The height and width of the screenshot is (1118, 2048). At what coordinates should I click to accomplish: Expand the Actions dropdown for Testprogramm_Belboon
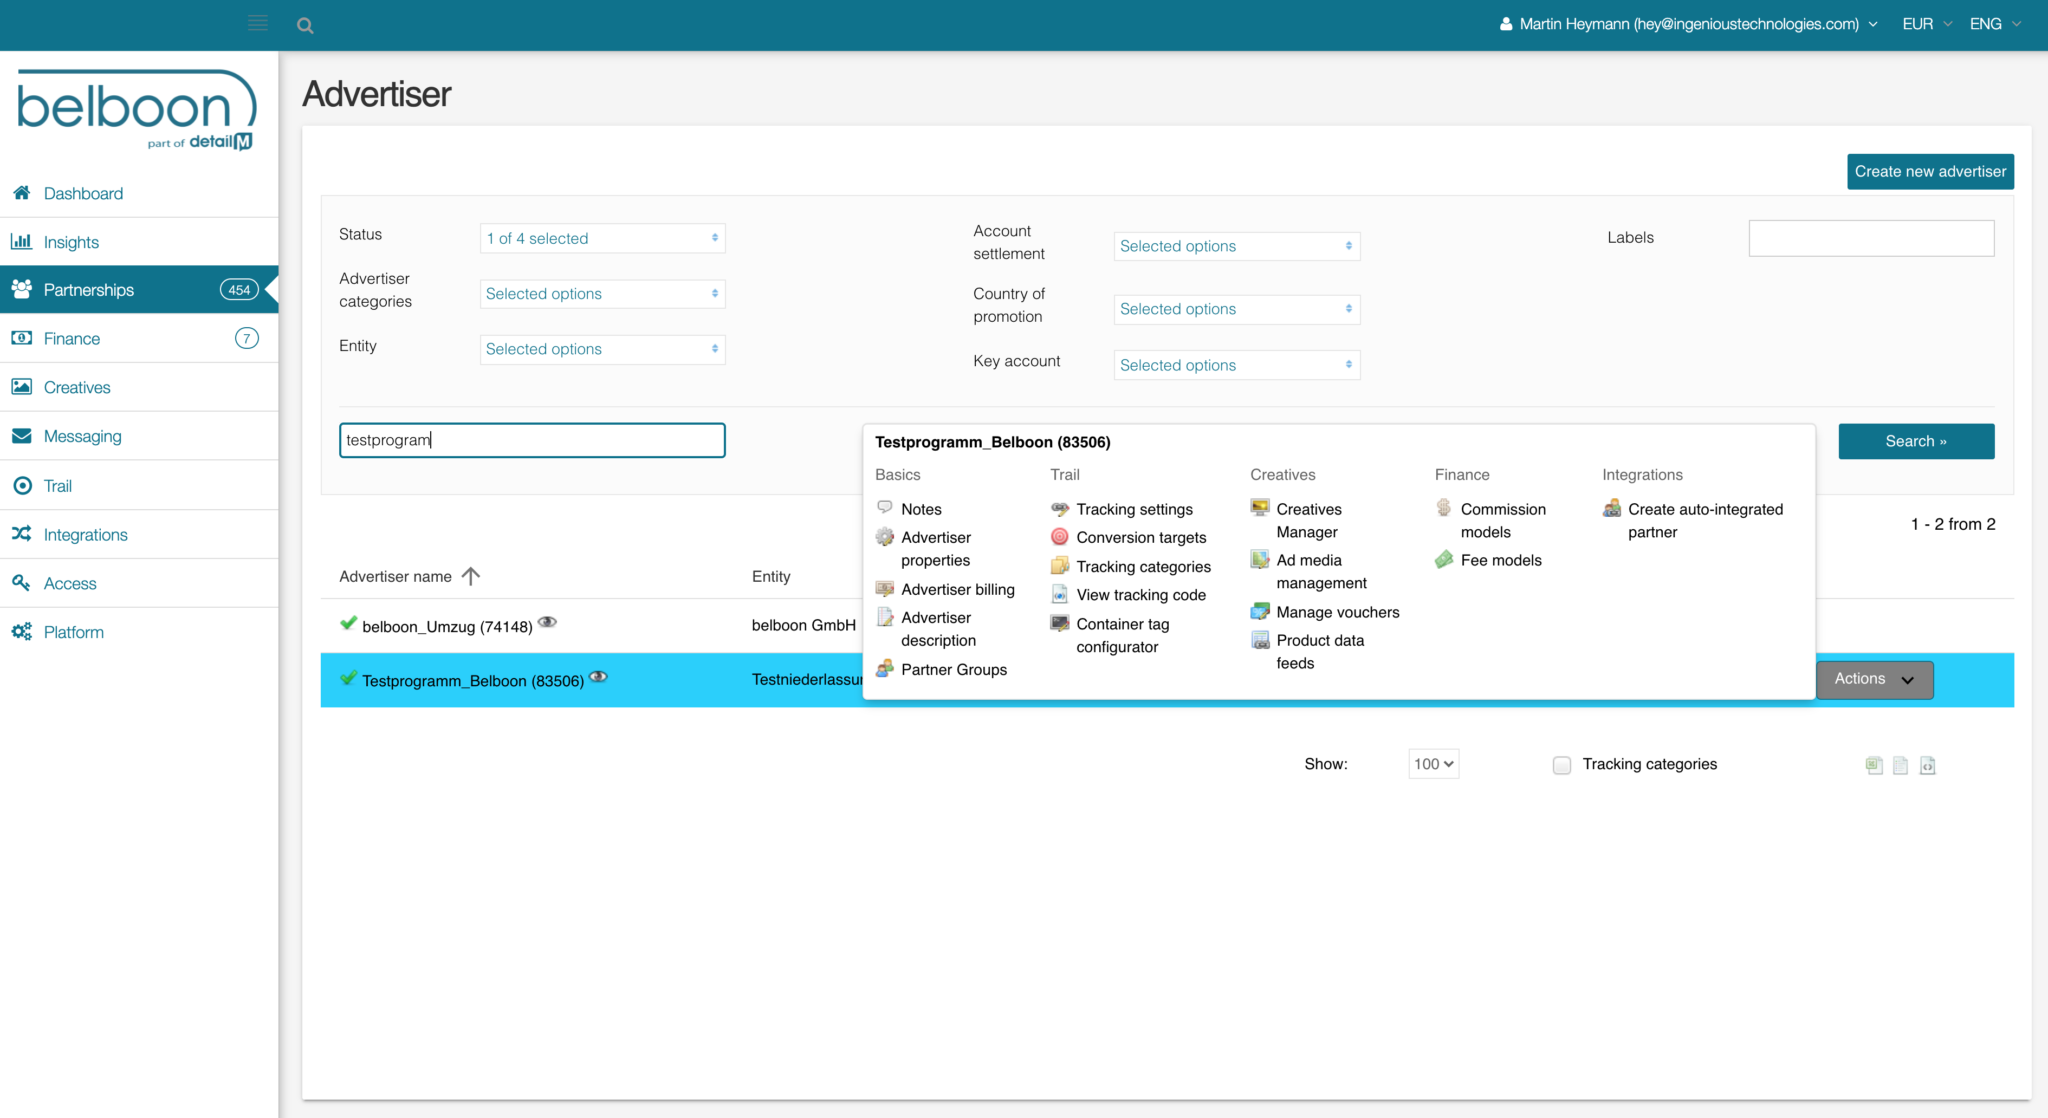coord(1874,679)
